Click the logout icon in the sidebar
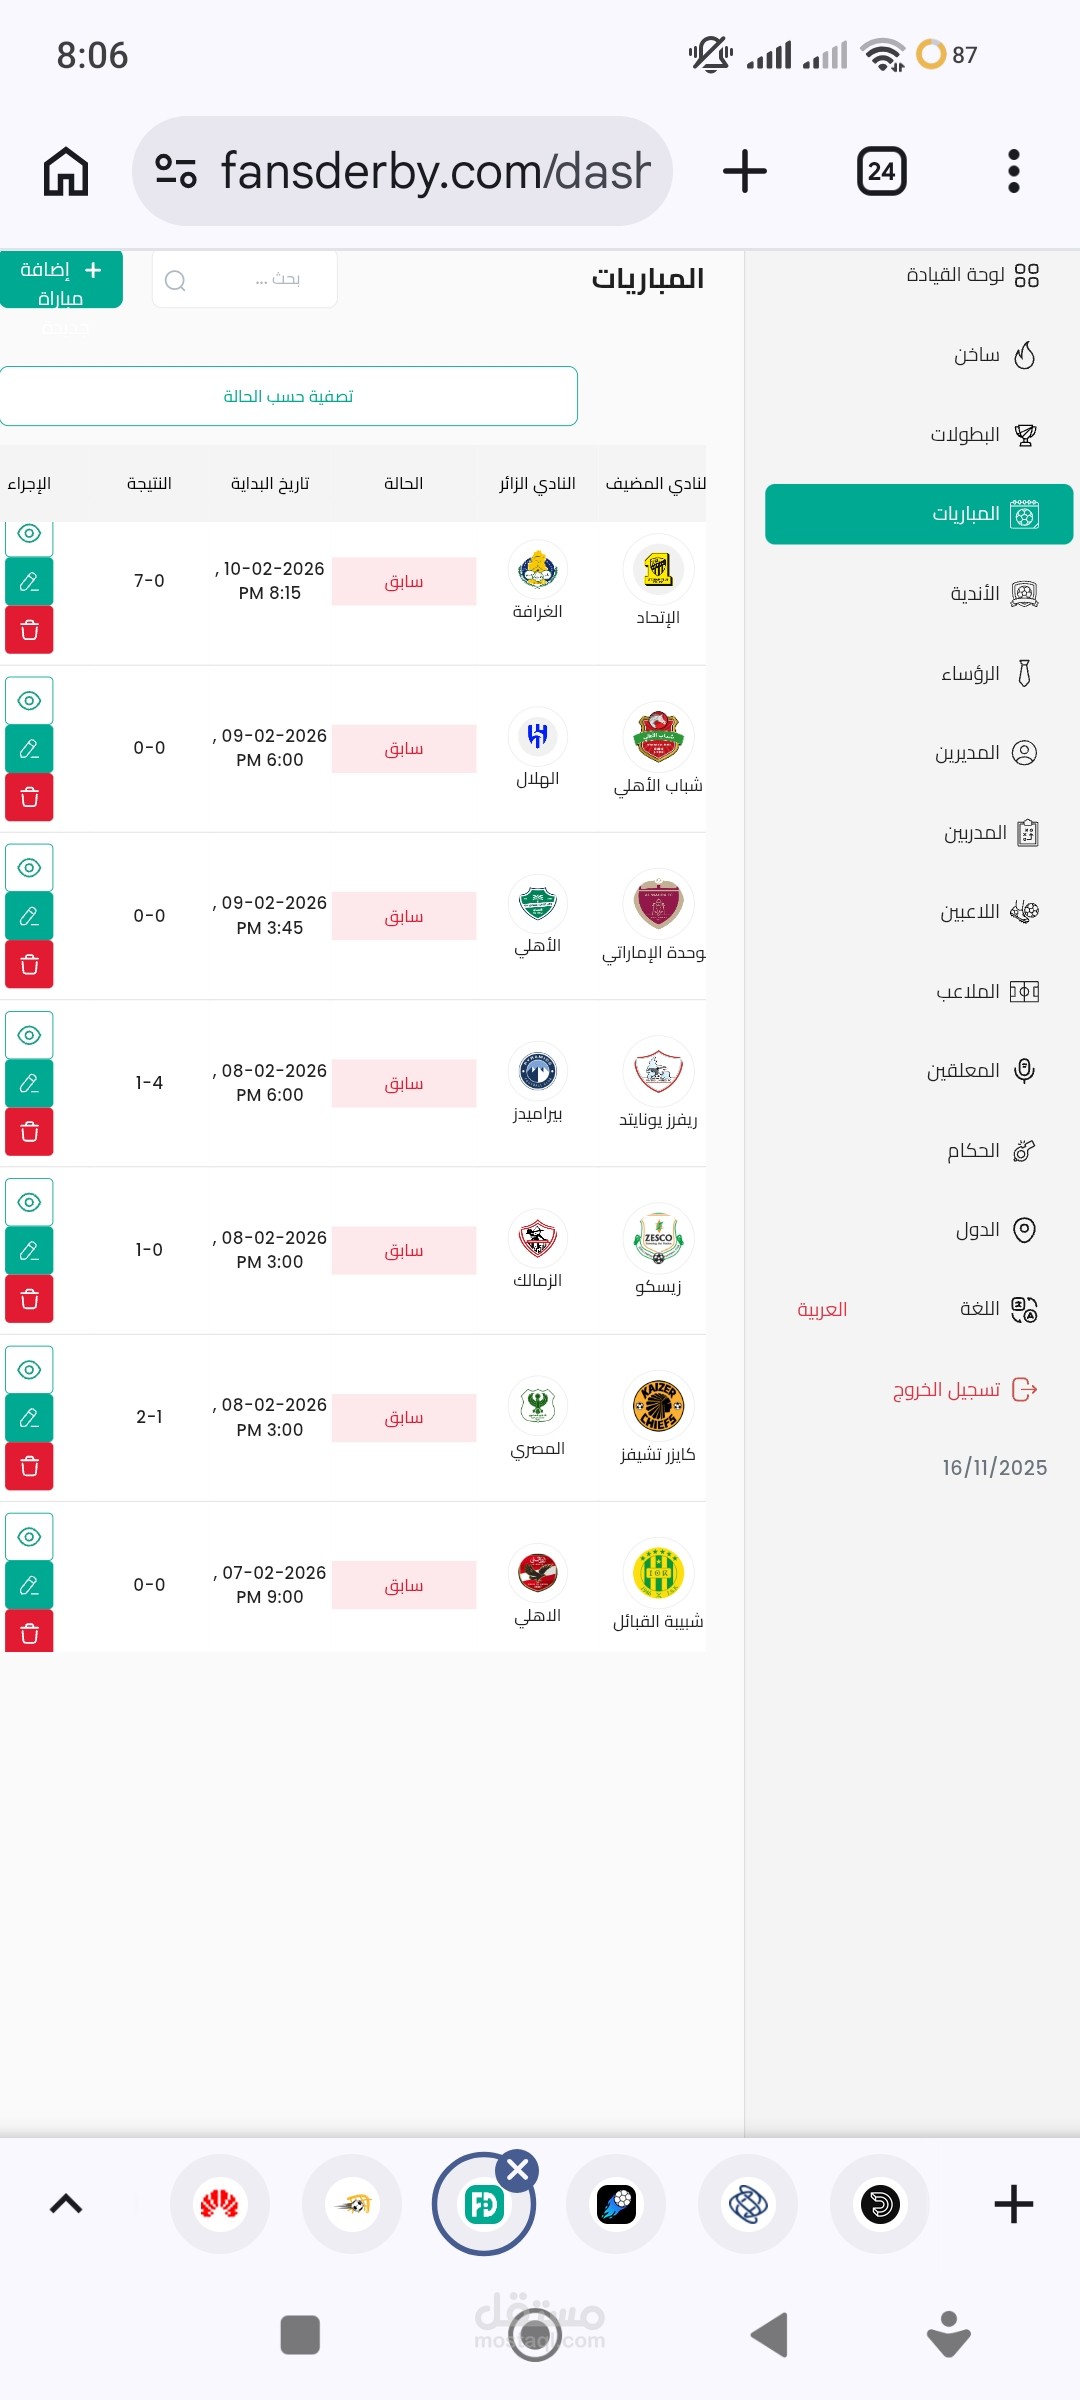Image resolution: width=1080 pixels, height=2400 pixels. click(x=1024, y=1389)
